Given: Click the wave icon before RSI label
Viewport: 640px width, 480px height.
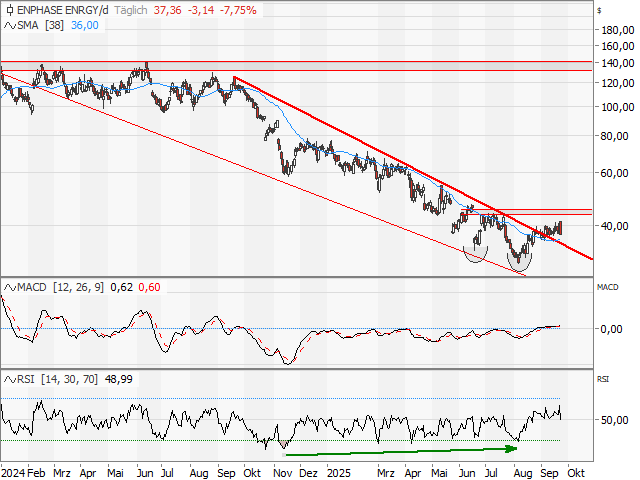Looking at the screenshot, I should 9,380.
